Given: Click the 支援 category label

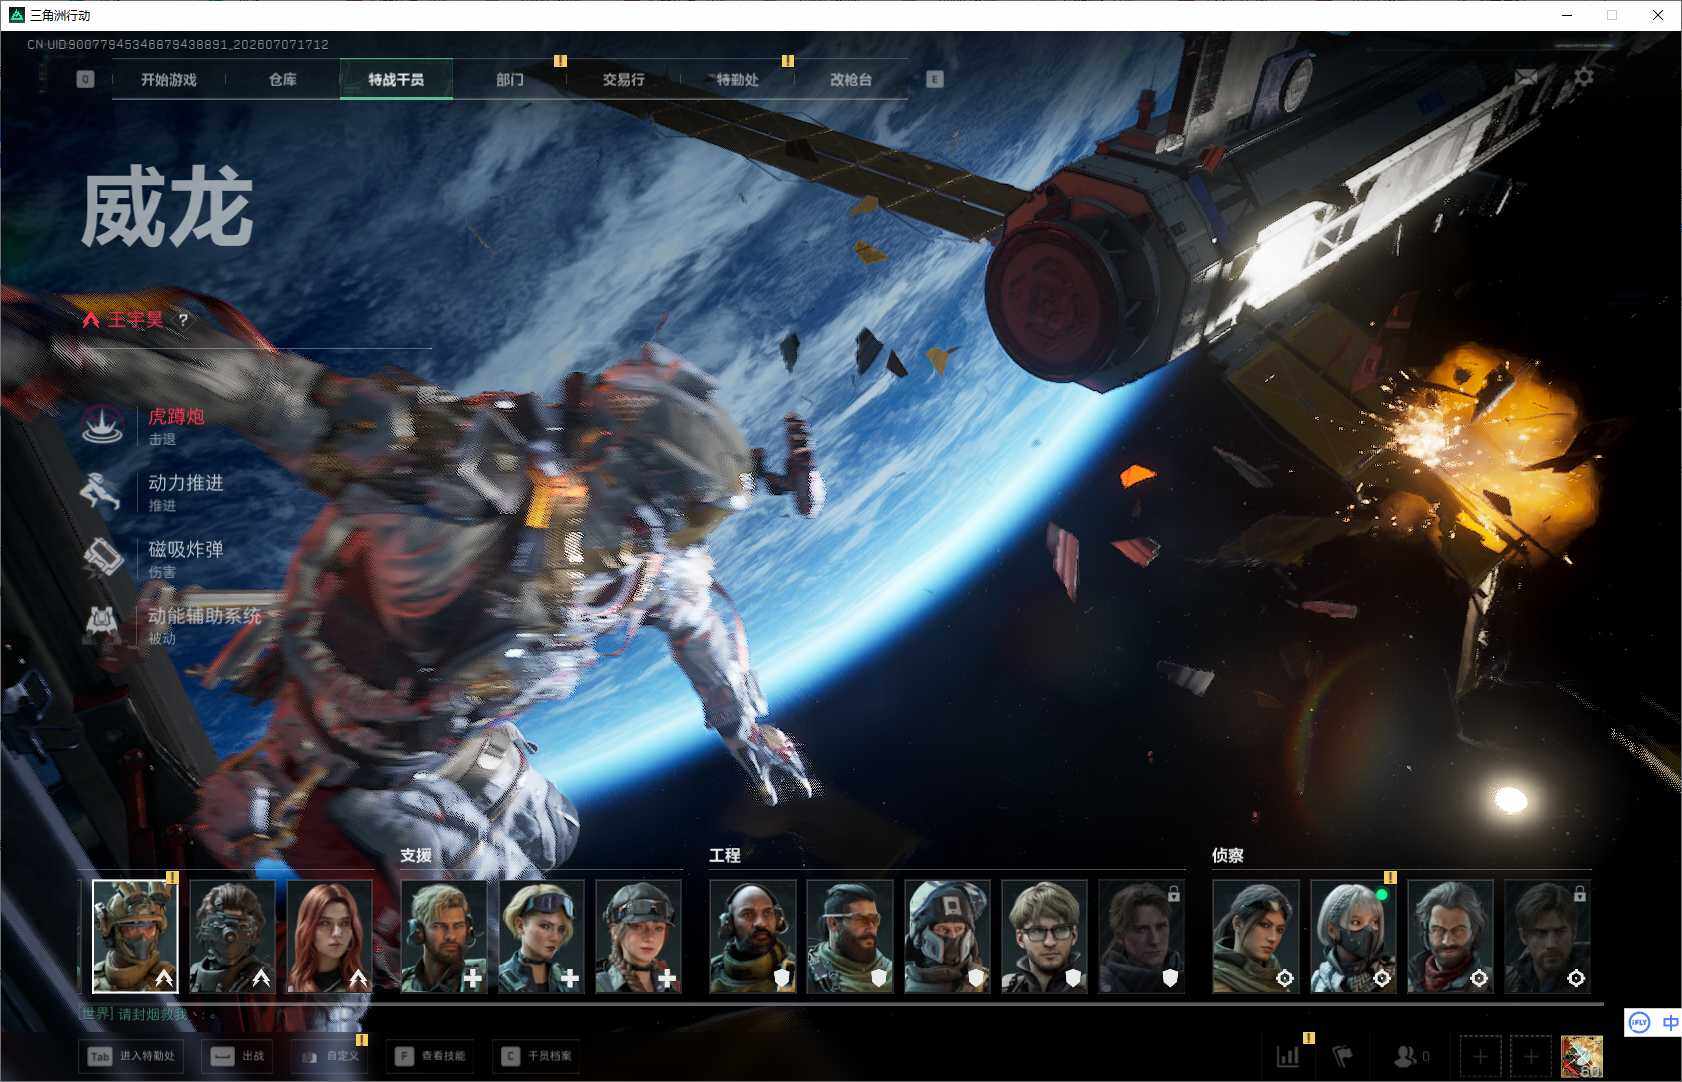Looking at the screenshot, I should tap(416, 856).
